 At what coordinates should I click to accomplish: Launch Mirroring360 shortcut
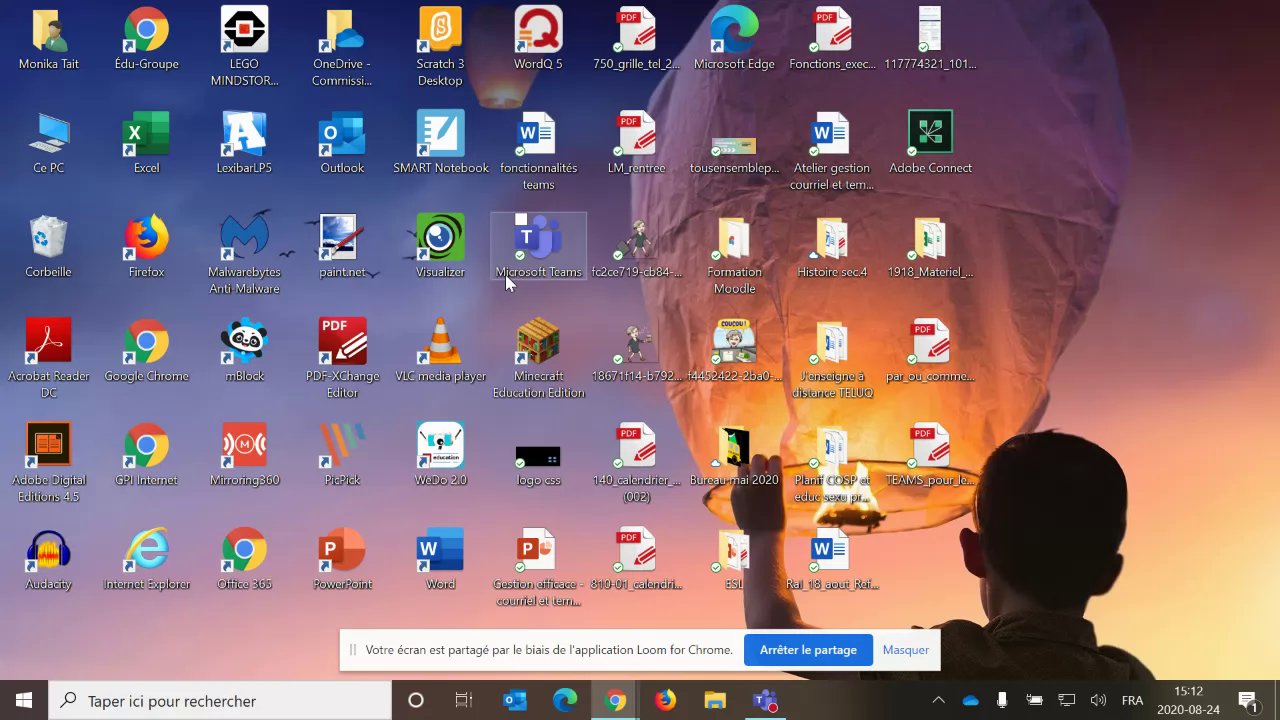click(244, 456)
